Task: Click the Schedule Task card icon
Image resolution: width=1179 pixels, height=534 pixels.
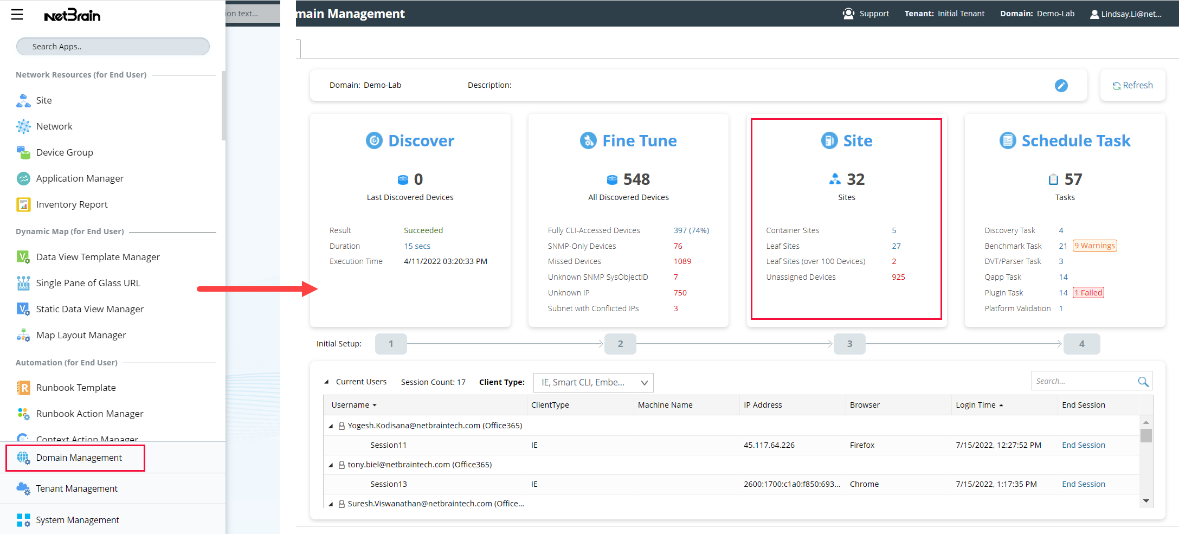Action: (x=1008, y=141)
